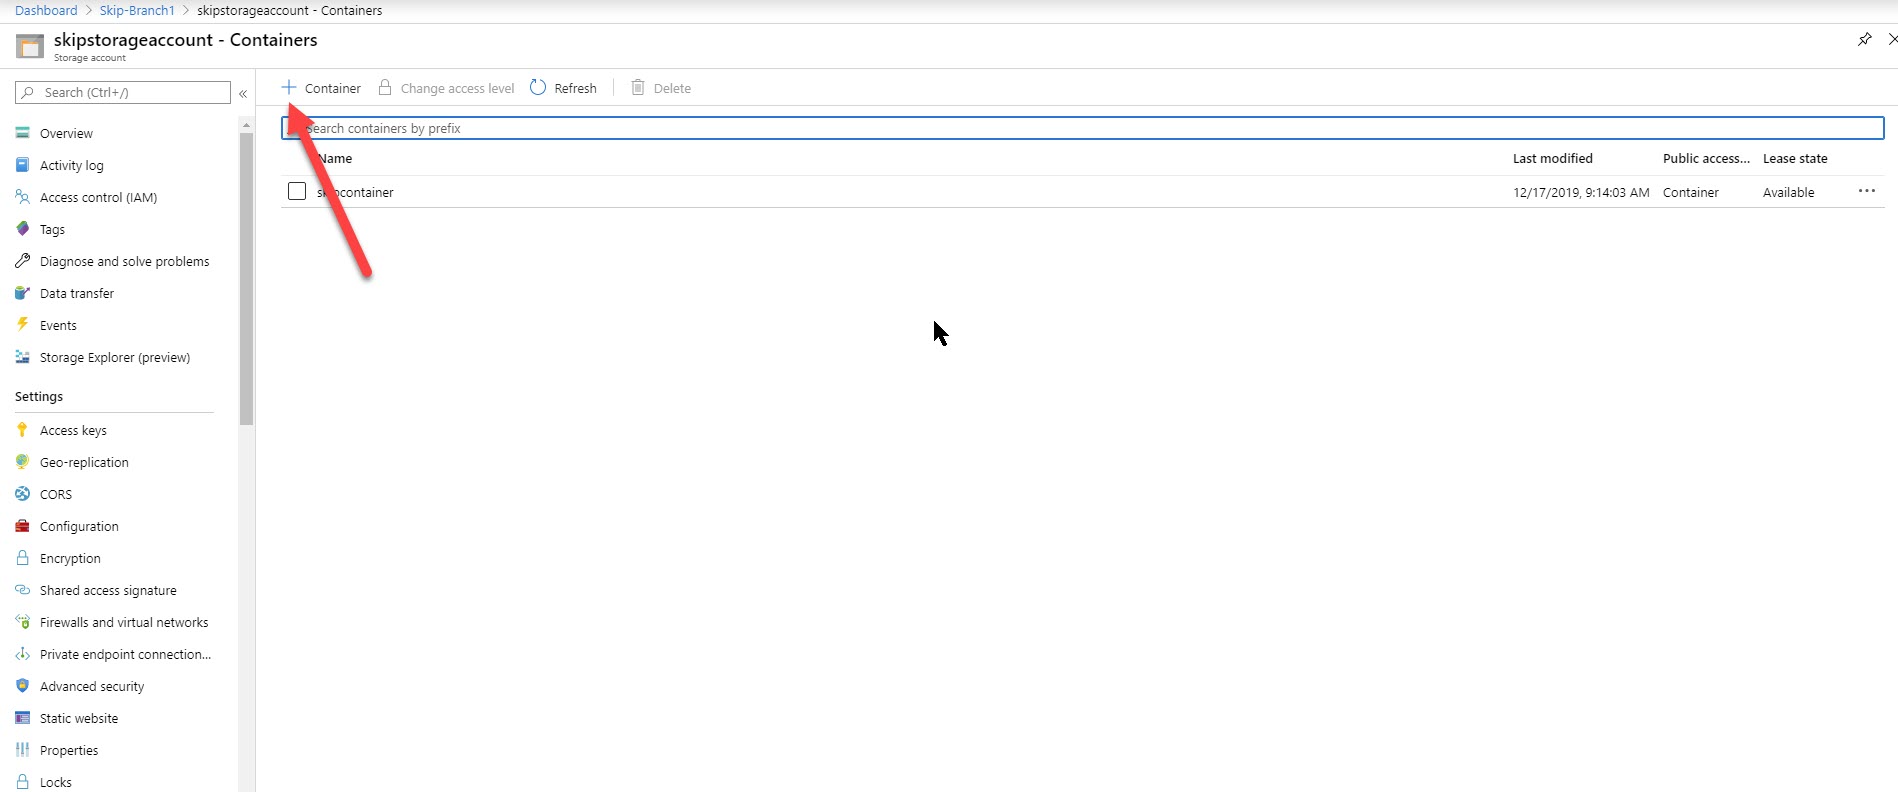Screen dimensions: 1898x792
Task: Click the Advanced security shield icon
Action: pos(22,686)
